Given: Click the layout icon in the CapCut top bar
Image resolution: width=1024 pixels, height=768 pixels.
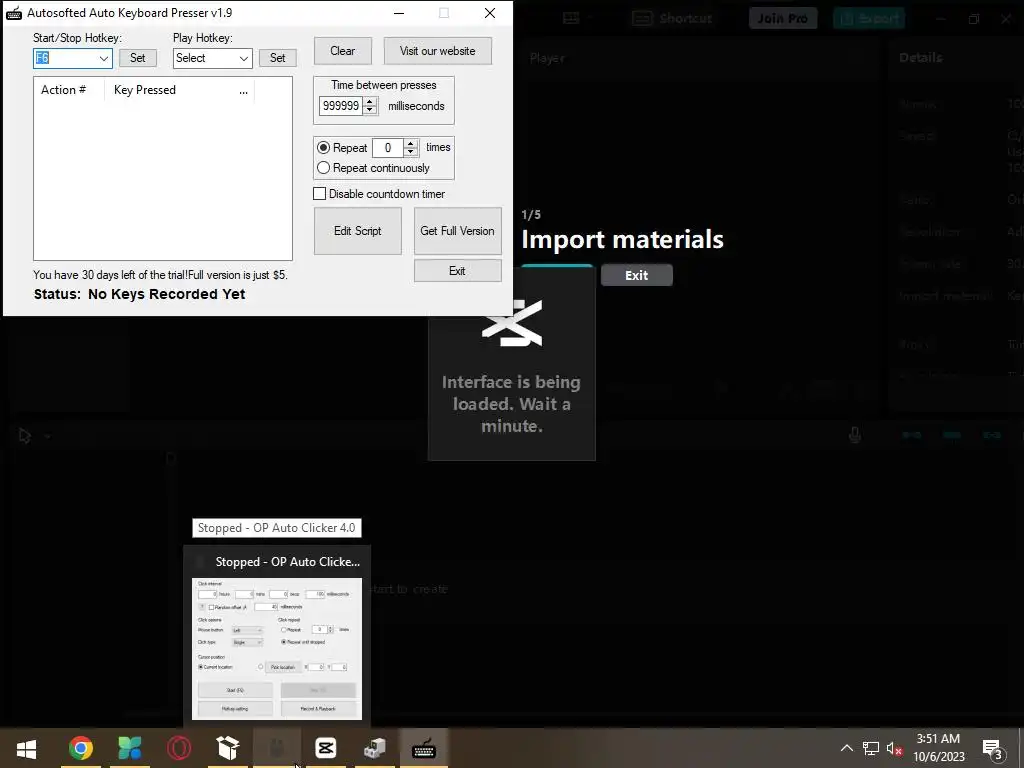Looking at the screenshot, I should [571, 18].
